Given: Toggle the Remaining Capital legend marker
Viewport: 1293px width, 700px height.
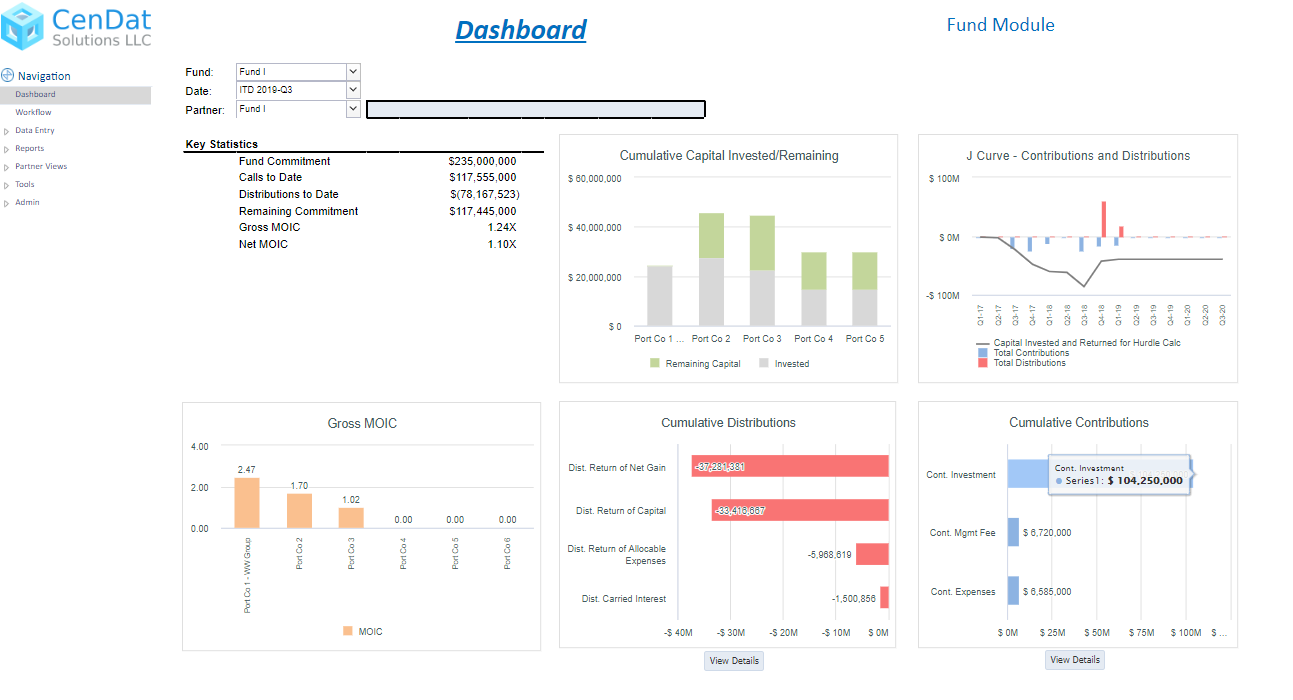Looking at the screenshot, I should (655, 364).
